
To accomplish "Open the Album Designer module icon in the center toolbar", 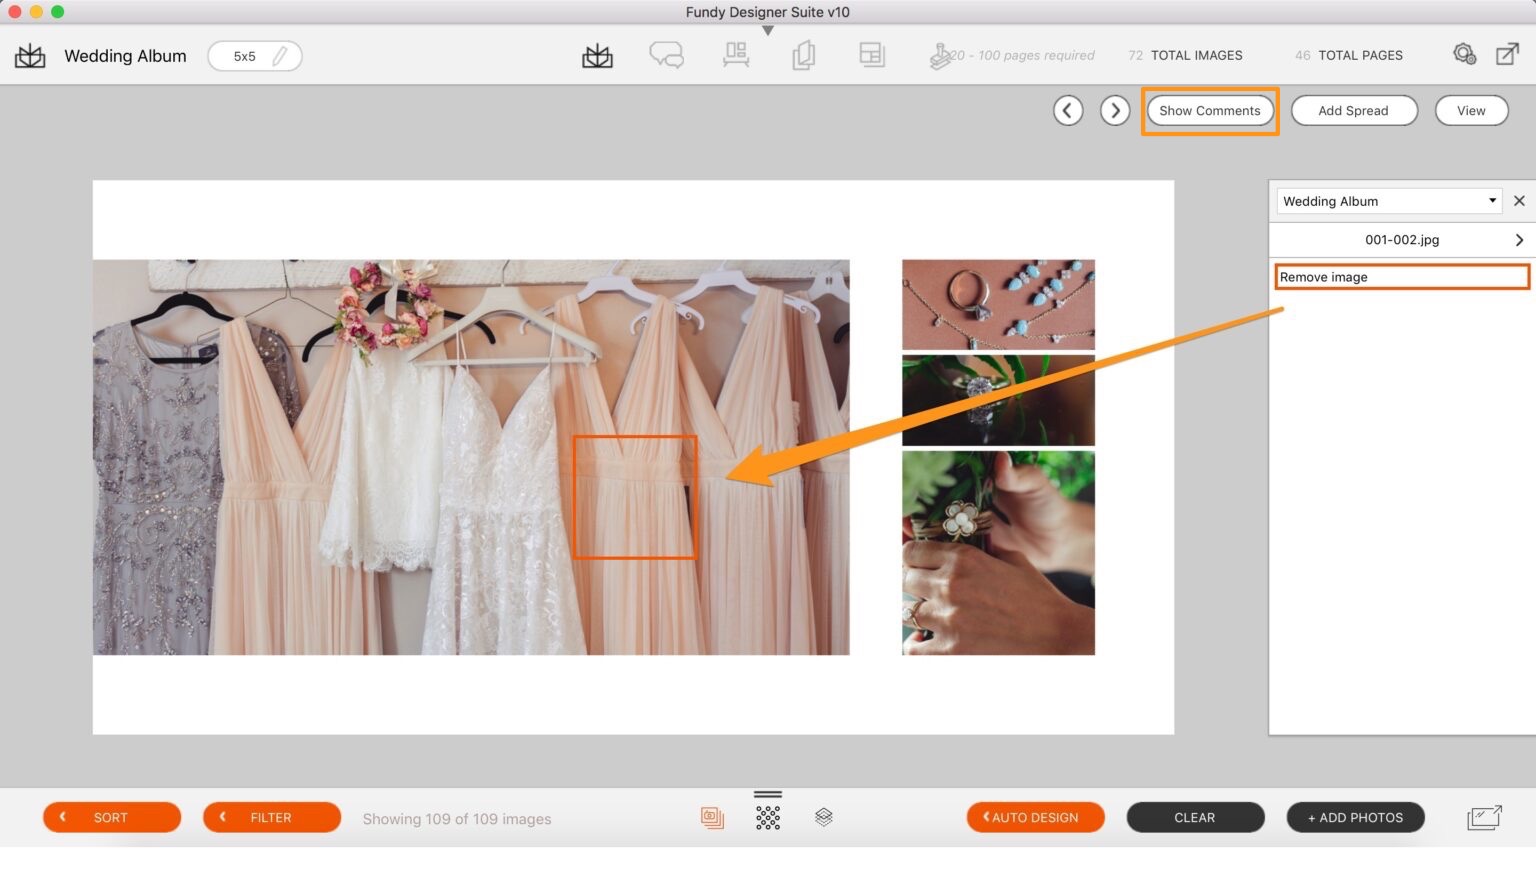I will pyautogui.click(x=597, y=56).
